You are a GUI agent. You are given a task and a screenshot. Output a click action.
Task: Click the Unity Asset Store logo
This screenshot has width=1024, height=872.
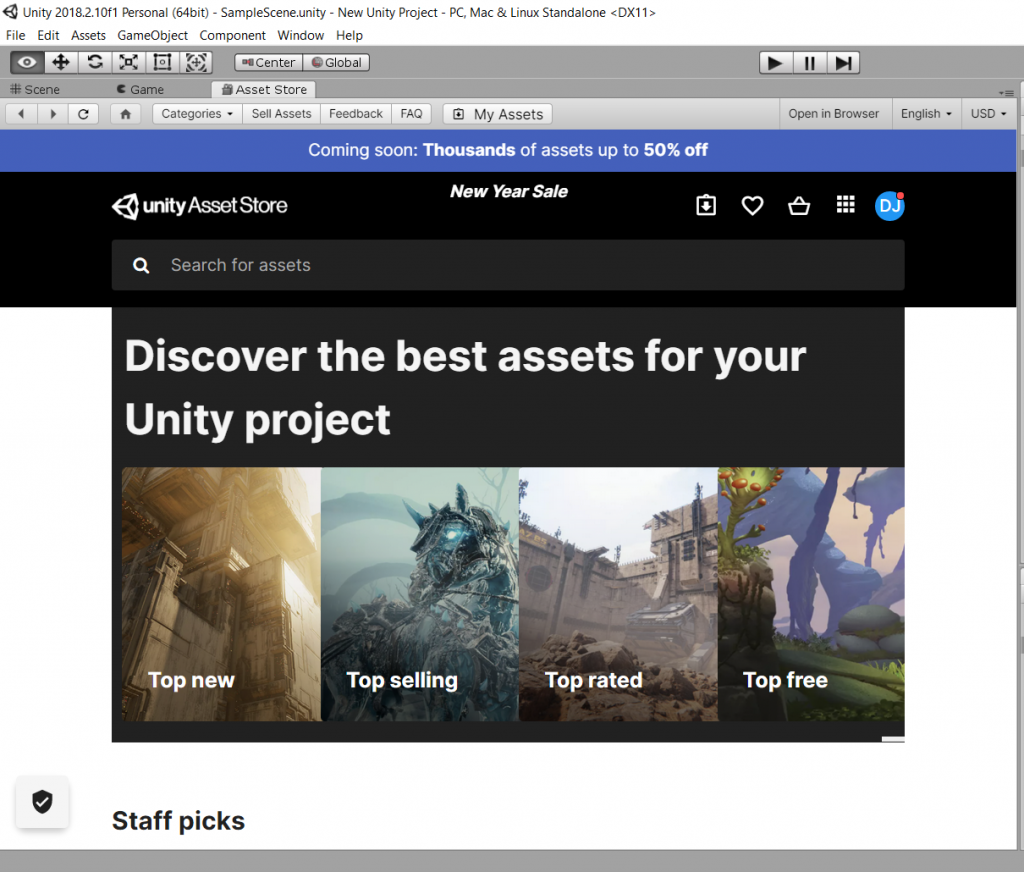200,206
